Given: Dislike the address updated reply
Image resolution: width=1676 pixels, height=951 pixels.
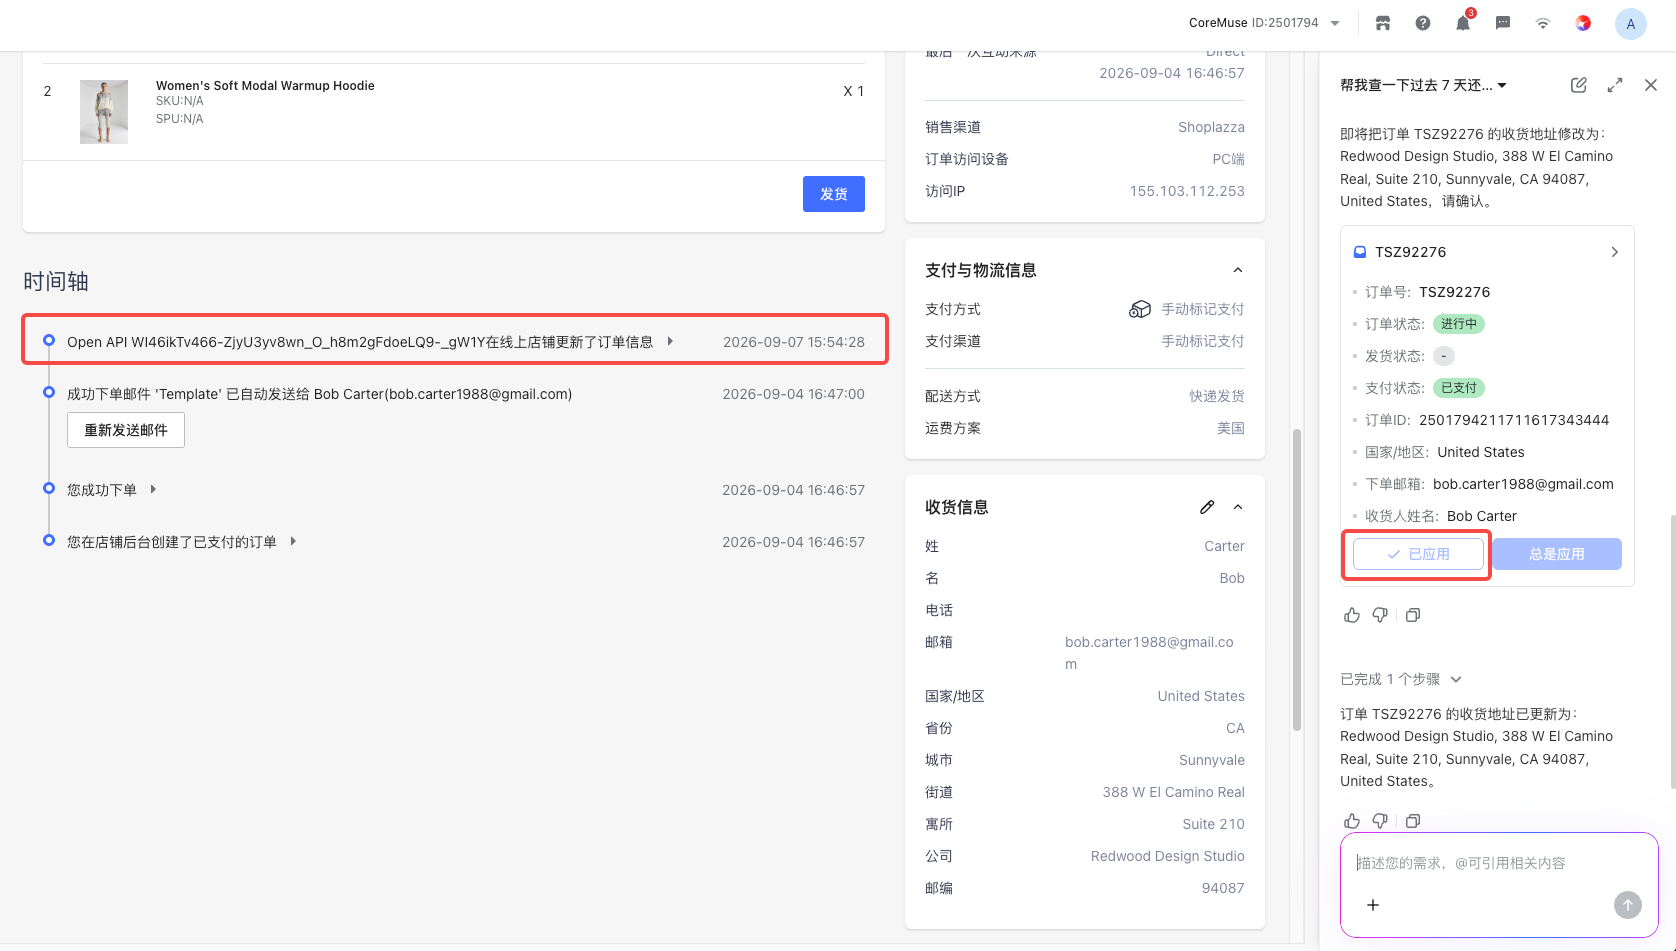Looking at the screenshot, I should 1380,821.
